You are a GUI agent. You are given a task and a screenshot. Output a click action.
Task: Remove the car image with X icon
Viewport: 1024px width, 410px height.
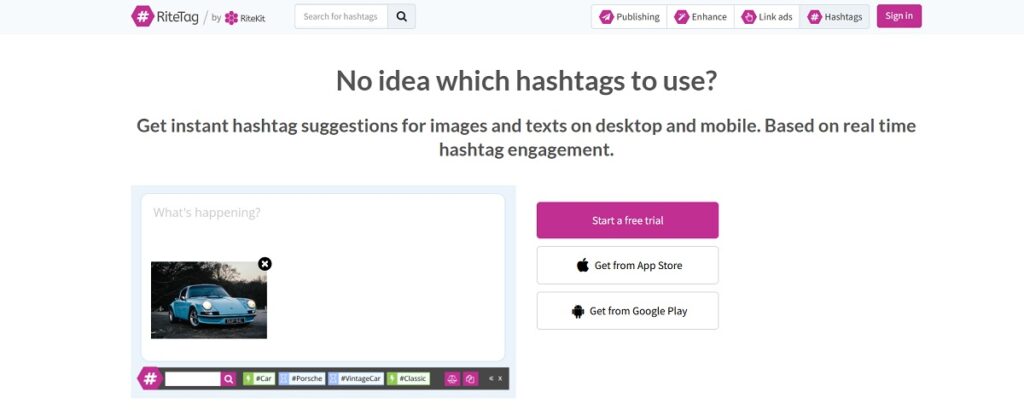265,264
